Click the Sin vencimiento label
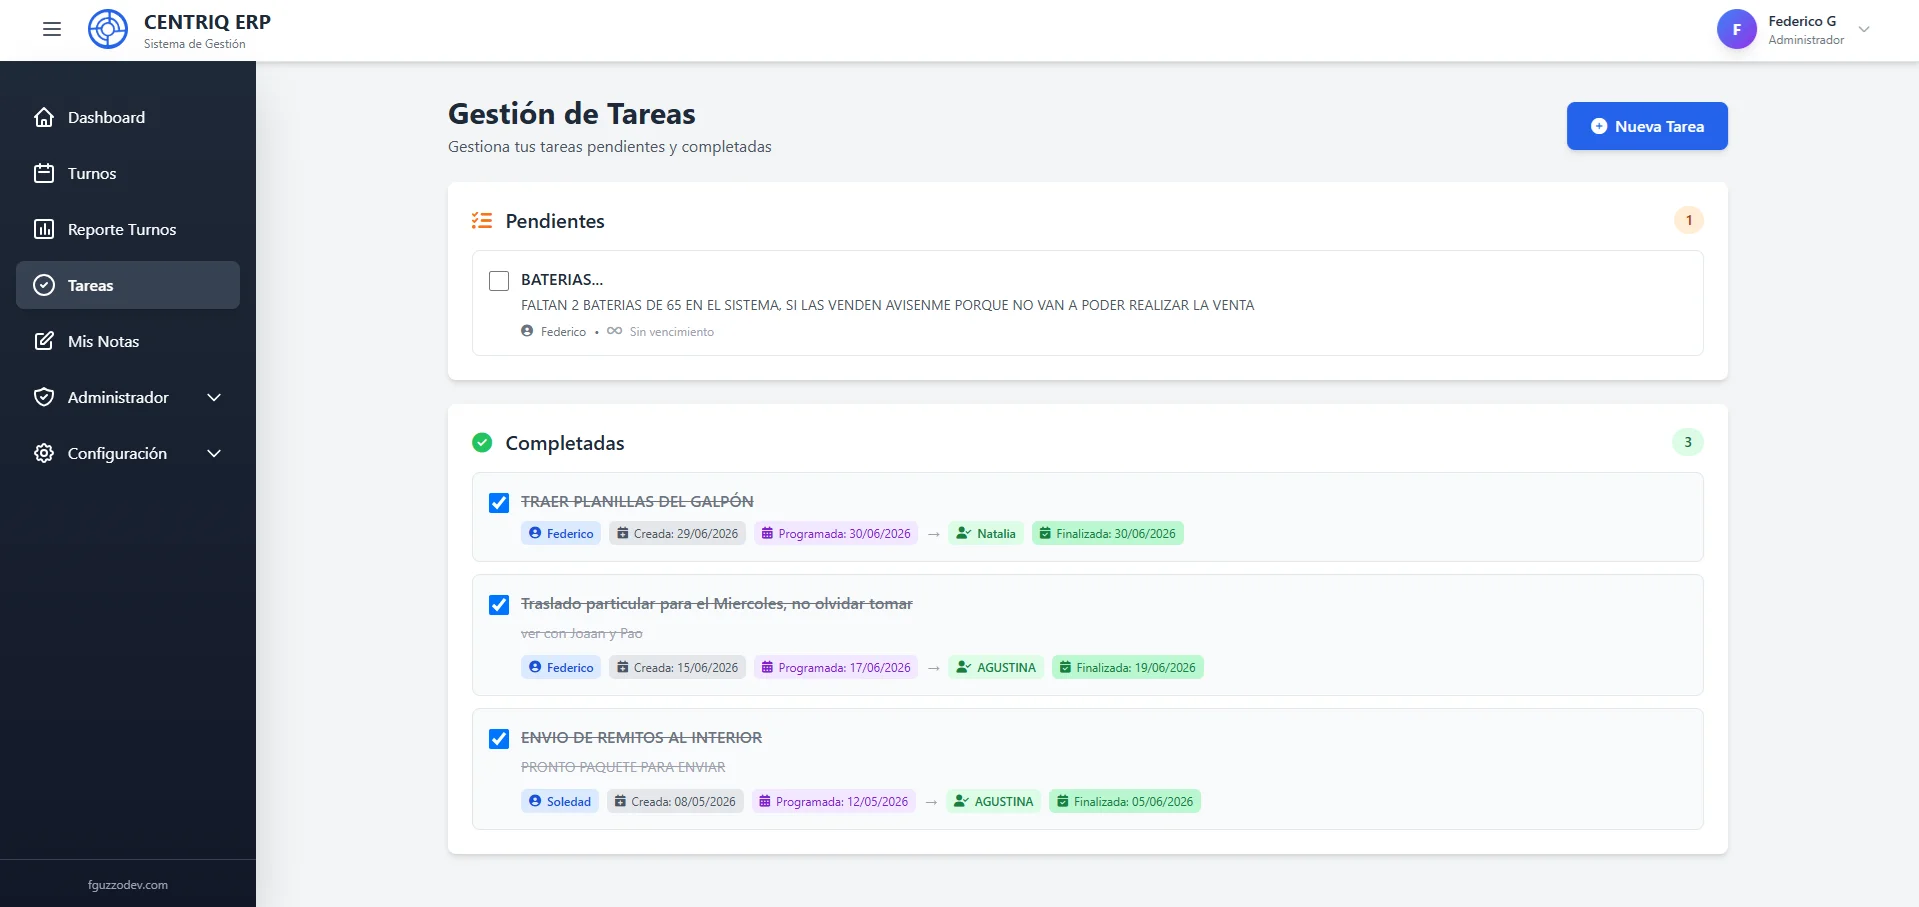1919x907 pixels. coord(672,331)
